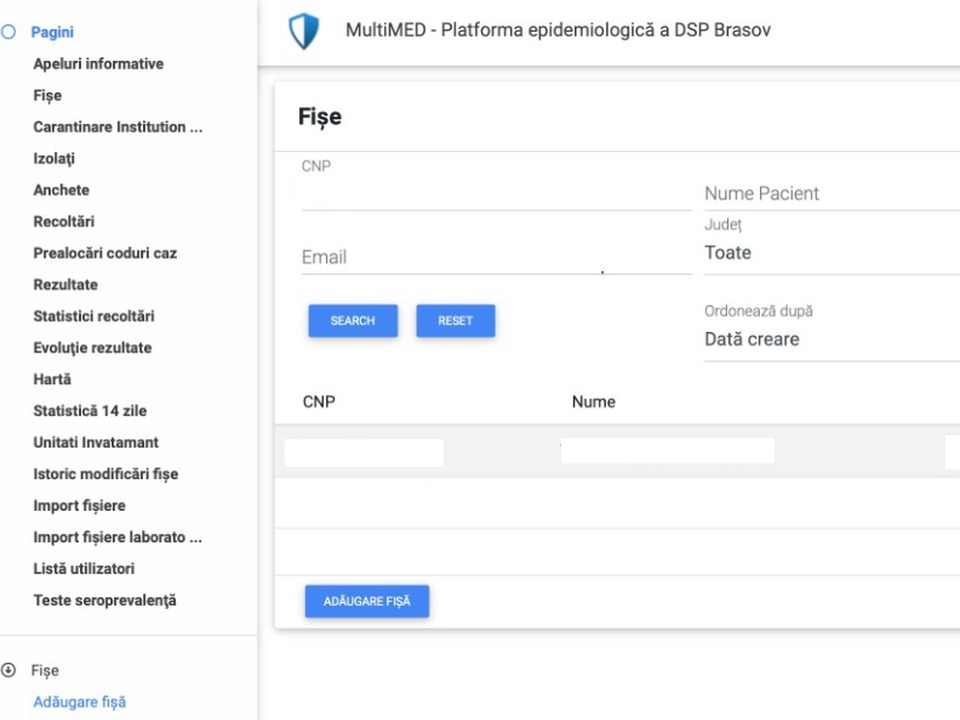Open the Hartă page

(52, 379)
